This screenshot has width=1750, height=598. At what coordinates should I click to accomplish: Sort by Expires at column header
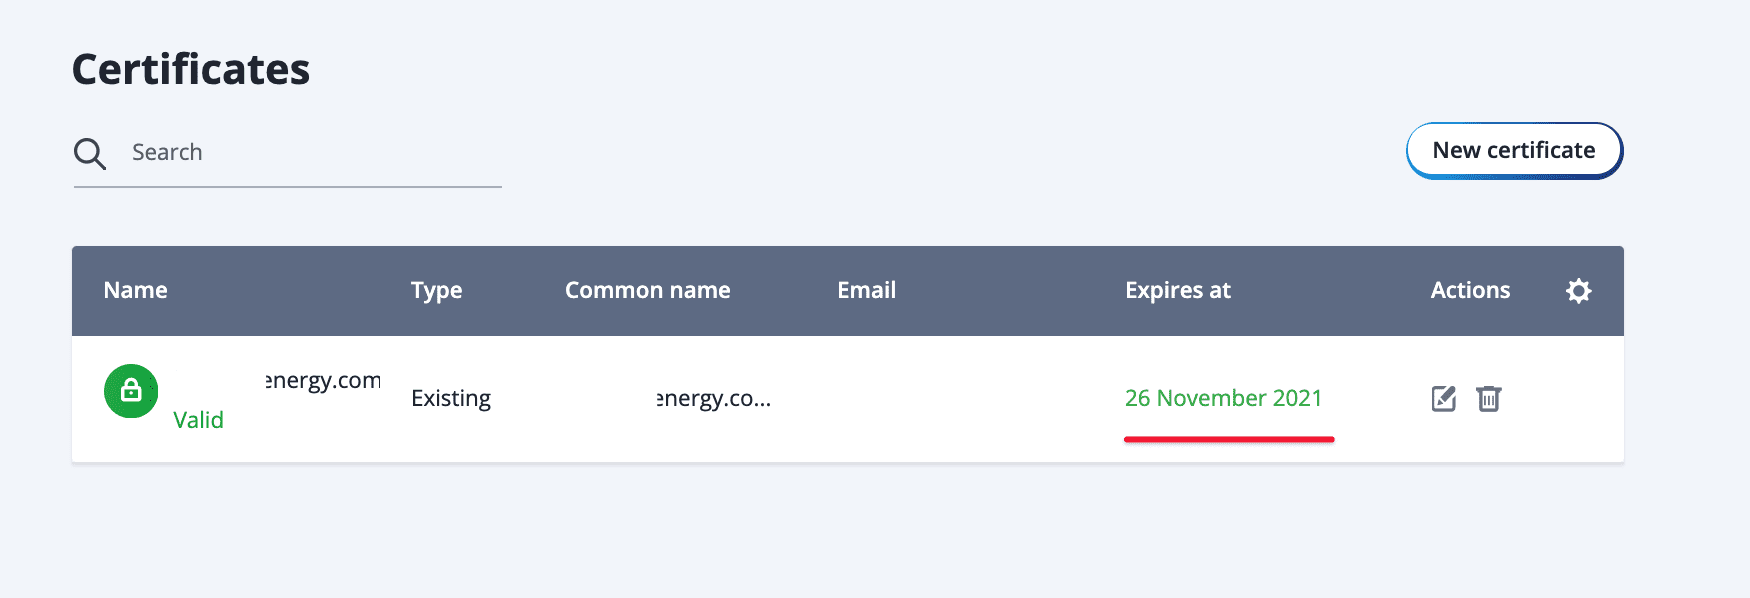click(1177, 291)
